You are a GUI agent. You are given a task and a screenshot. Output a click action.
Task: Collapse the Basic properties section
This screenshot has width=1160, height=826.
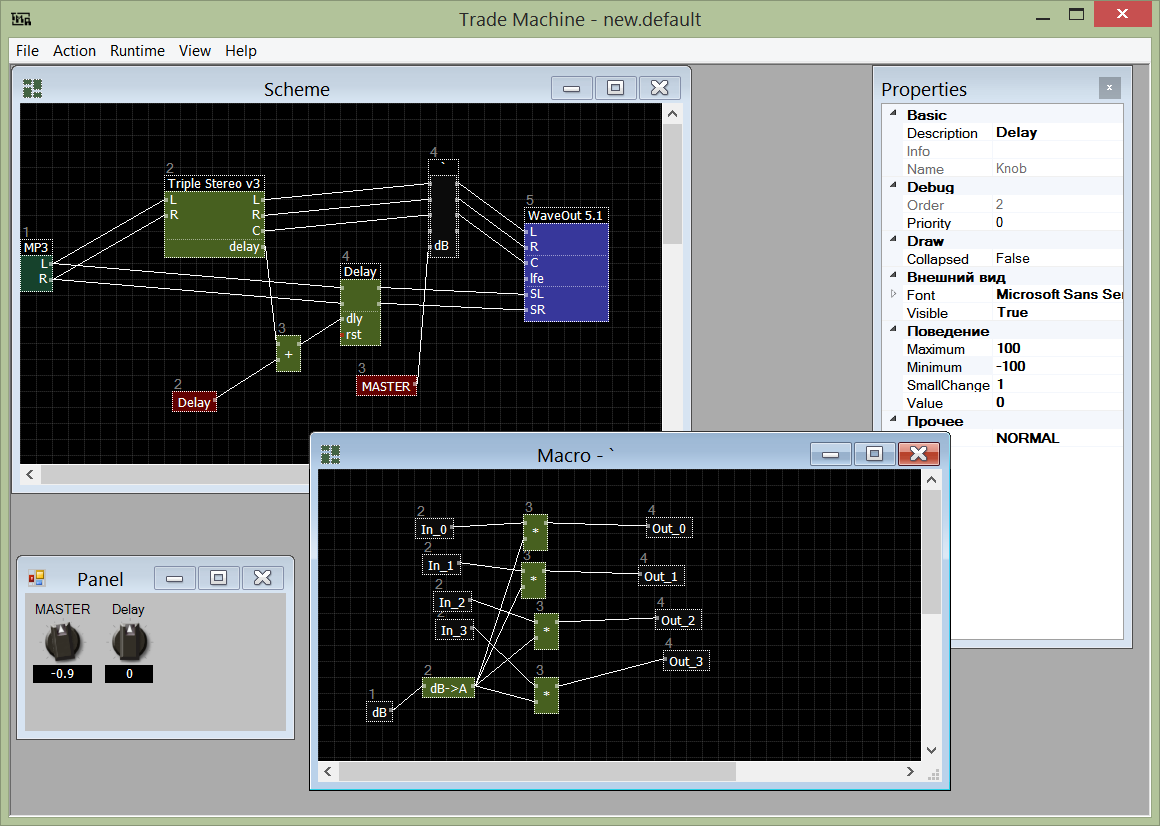(893, 115)
